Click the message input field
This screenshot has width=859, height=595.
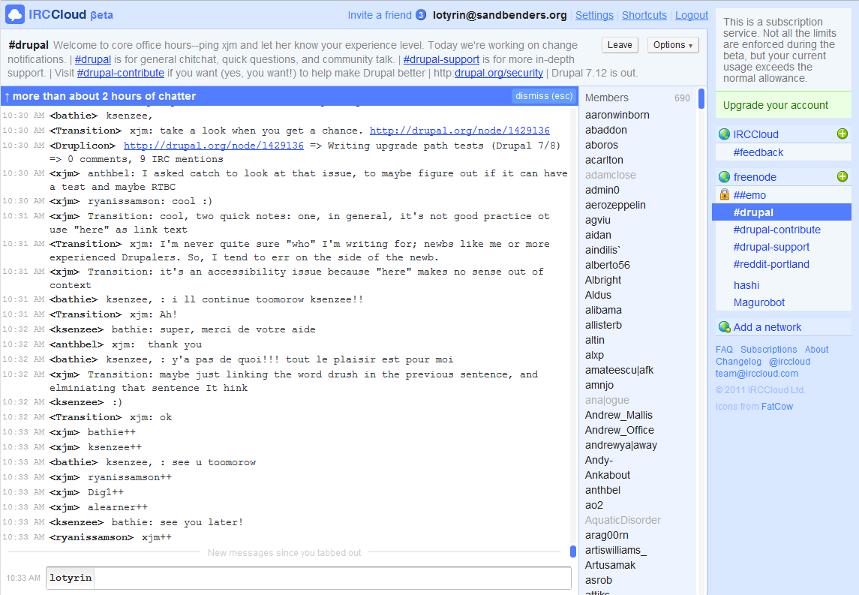[308, 578]
